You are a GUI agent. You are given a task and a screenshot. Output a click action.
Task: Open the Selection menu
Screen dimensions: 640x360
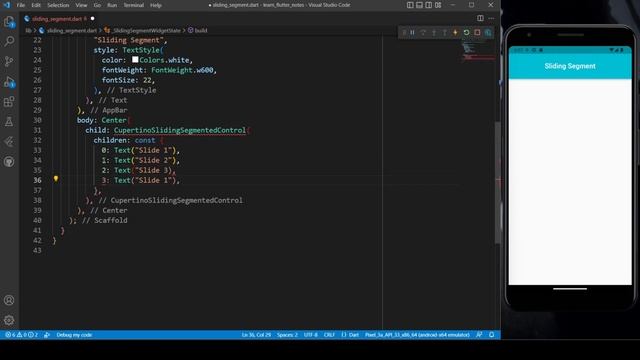click(x=58, y=5)
